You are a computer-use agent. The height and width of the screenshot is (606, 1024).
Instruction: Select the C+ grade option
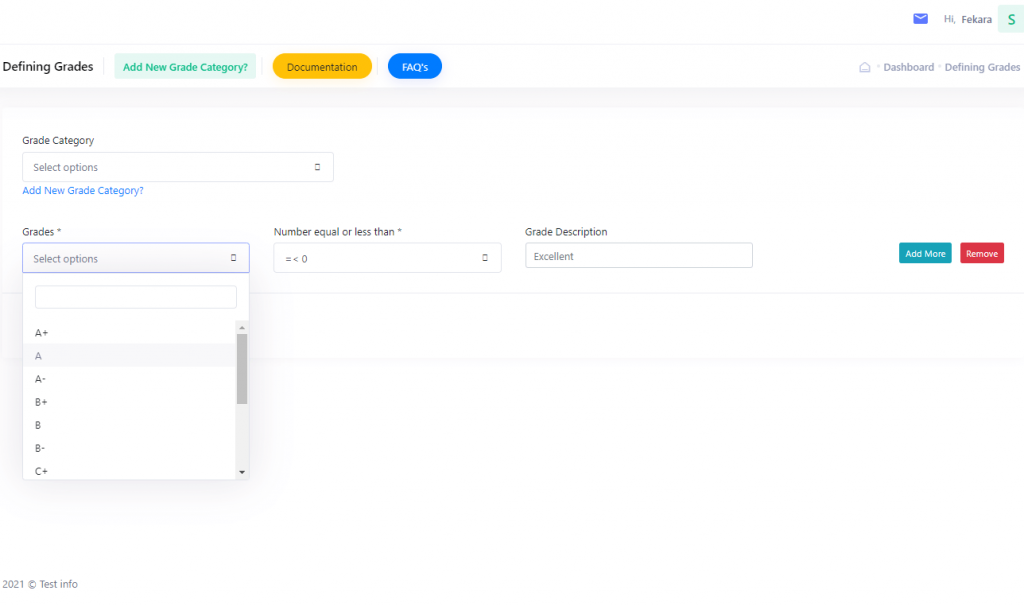tap(42, 470)
